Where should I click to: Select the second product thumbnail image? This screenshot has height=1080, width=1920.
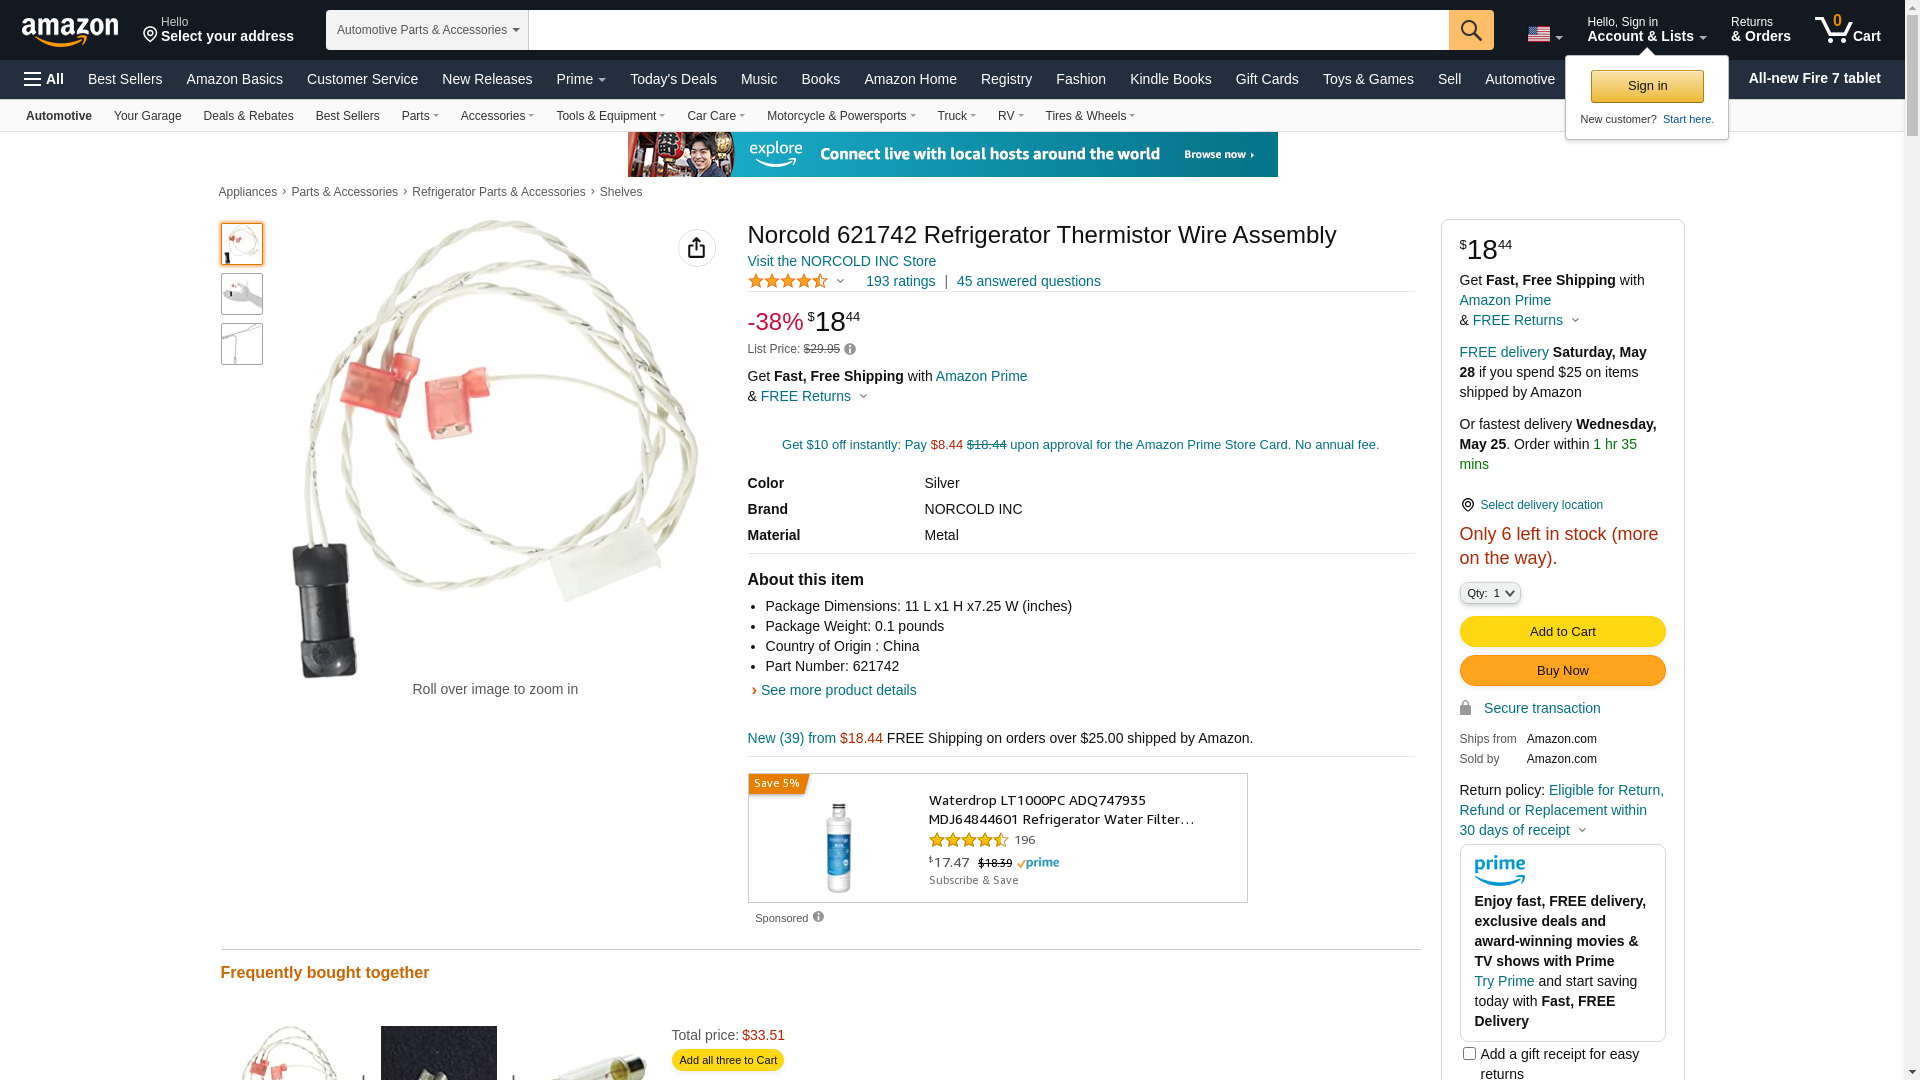coord(242,294)
